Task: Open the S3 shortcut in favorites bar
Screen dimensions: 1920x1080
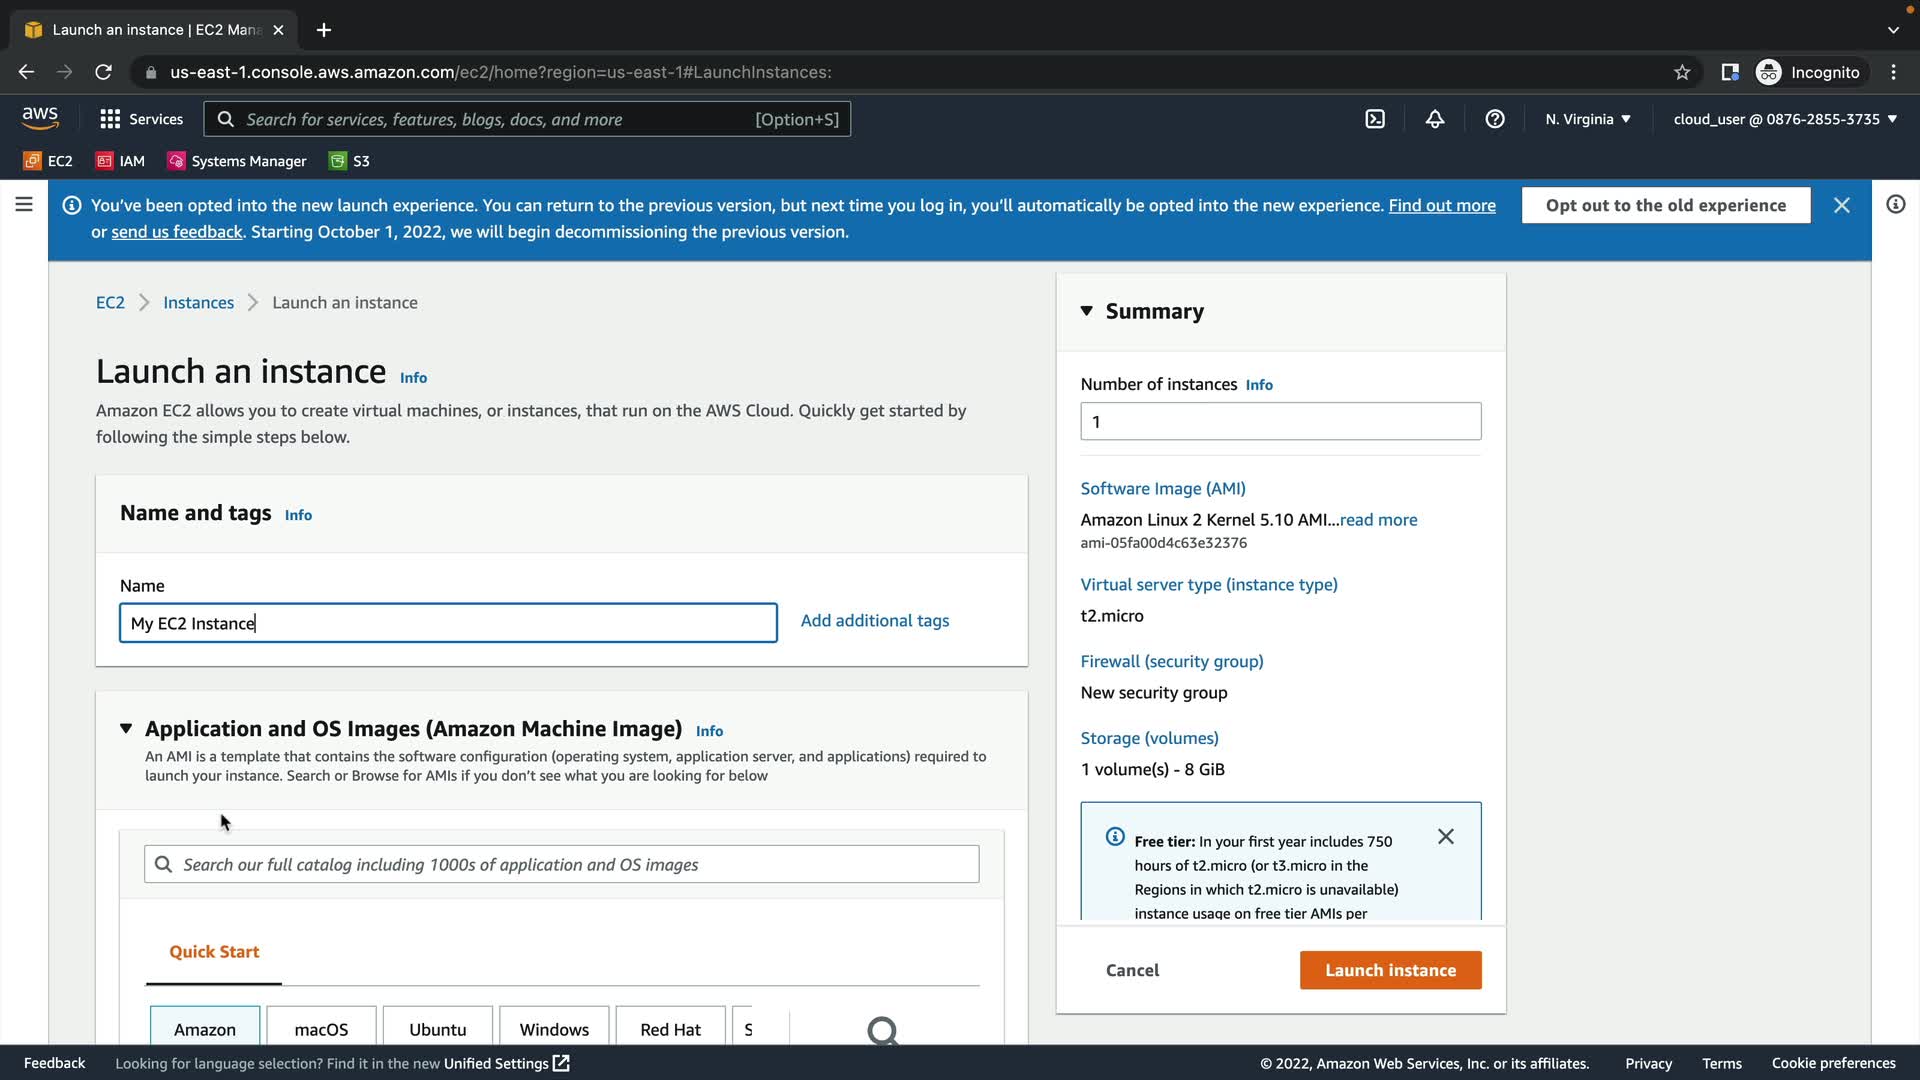Action: (x=350, y=161)
